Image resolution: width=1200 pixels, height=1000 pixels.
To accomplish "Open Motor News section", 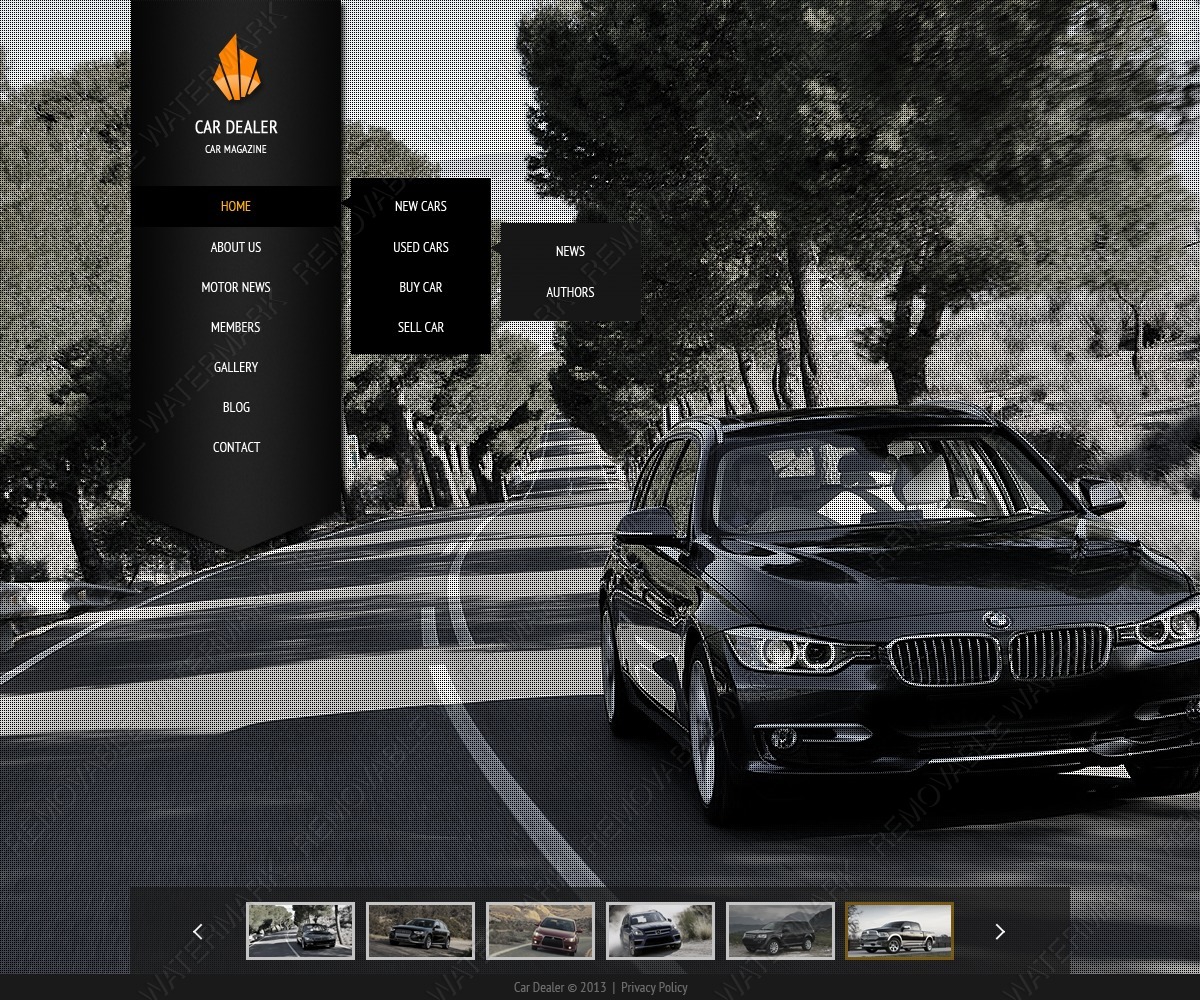I will click(x=236, y=287).
